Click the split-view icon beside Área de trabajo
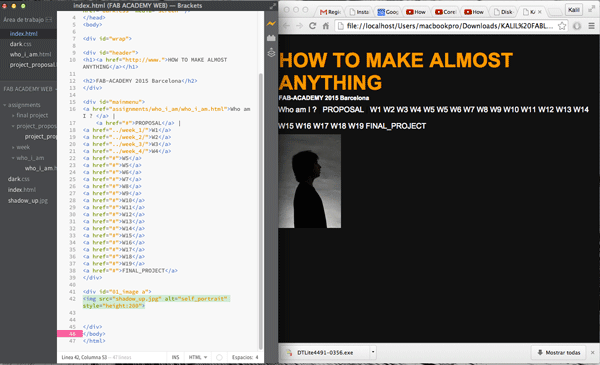600x365 pixels. click(x=49, y=20)
